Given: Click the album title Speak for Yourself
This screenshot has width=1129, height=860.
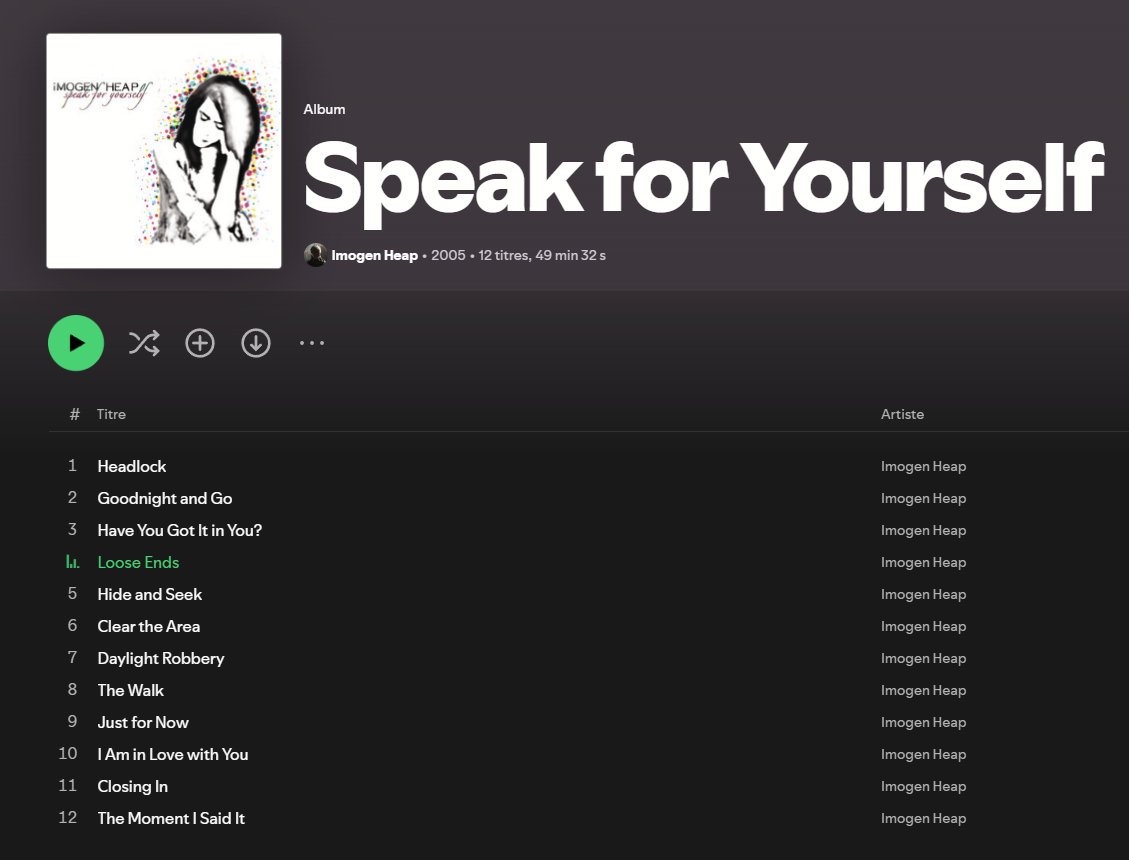Looking at the screenshot, I should tap(703, 178).
